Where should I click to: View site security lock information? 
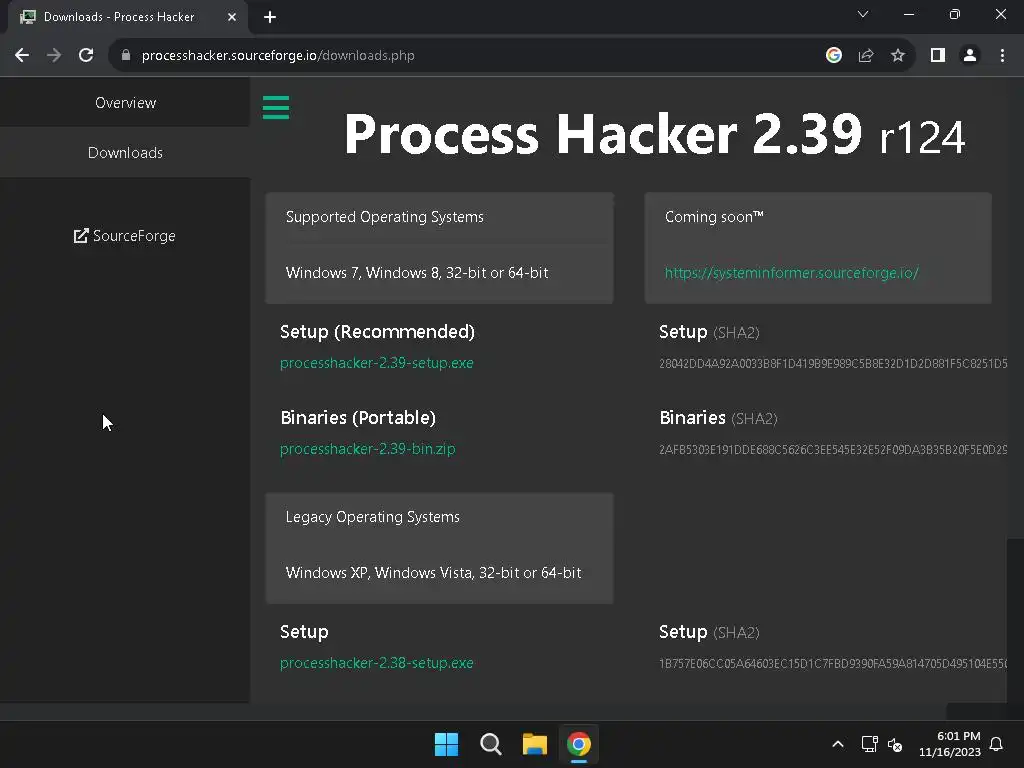pos(126,56)
